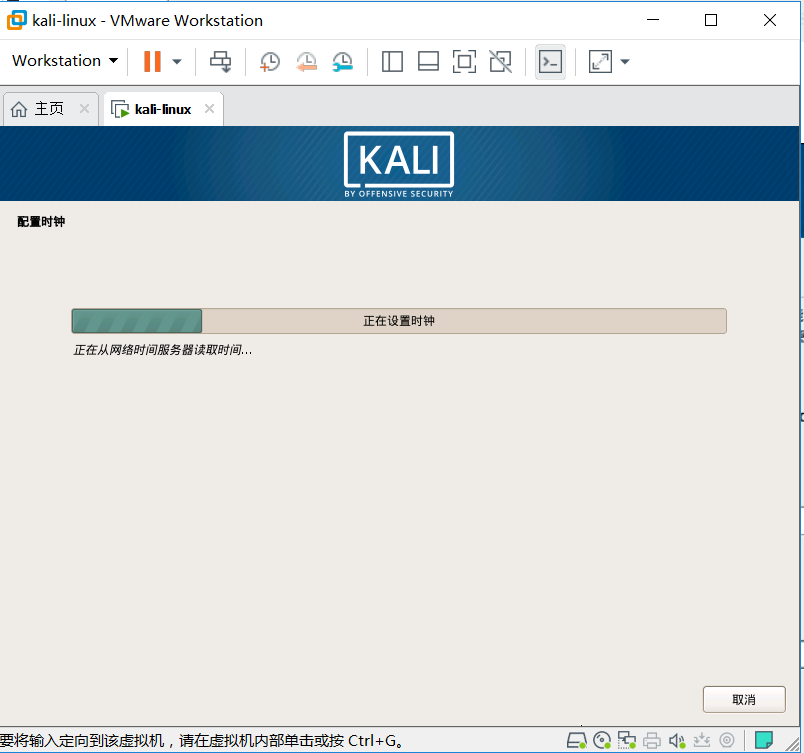Click the 配置时钟 heading text
Viewport: 804px width, 753px height.
click(x=41, y=221)
